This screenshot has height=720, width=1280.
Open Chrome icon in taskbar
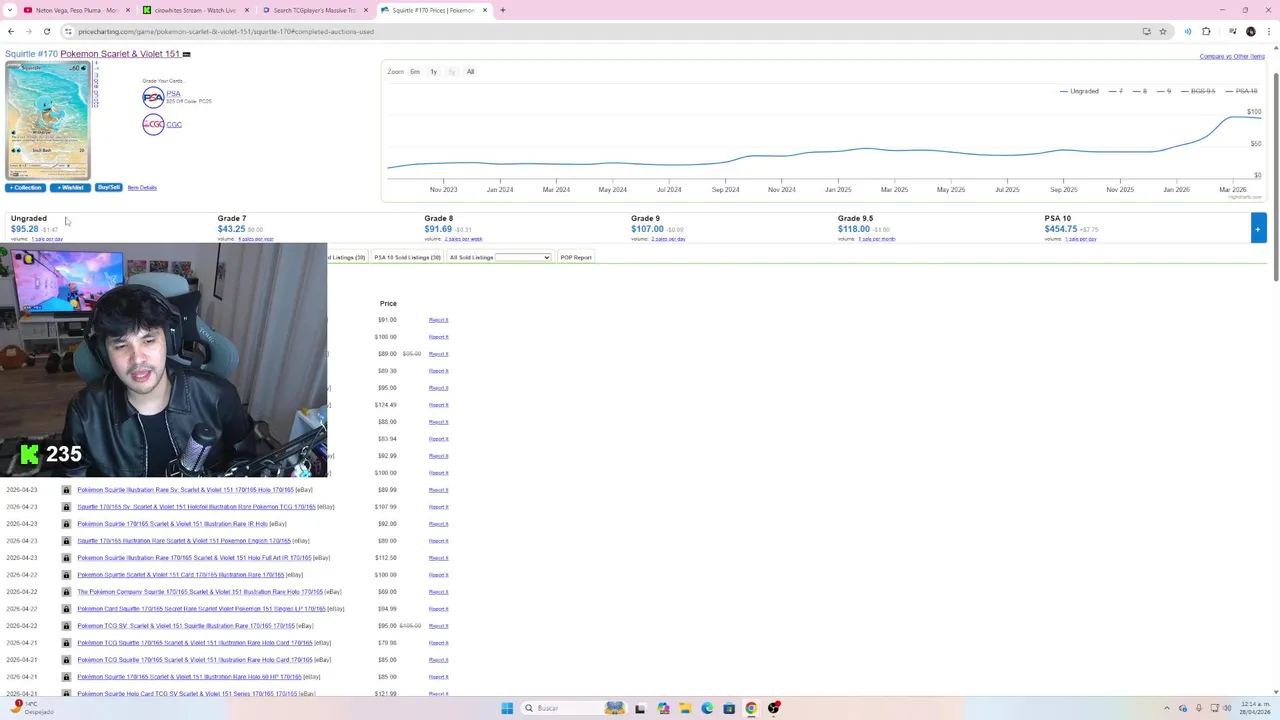tap(751, 708)
